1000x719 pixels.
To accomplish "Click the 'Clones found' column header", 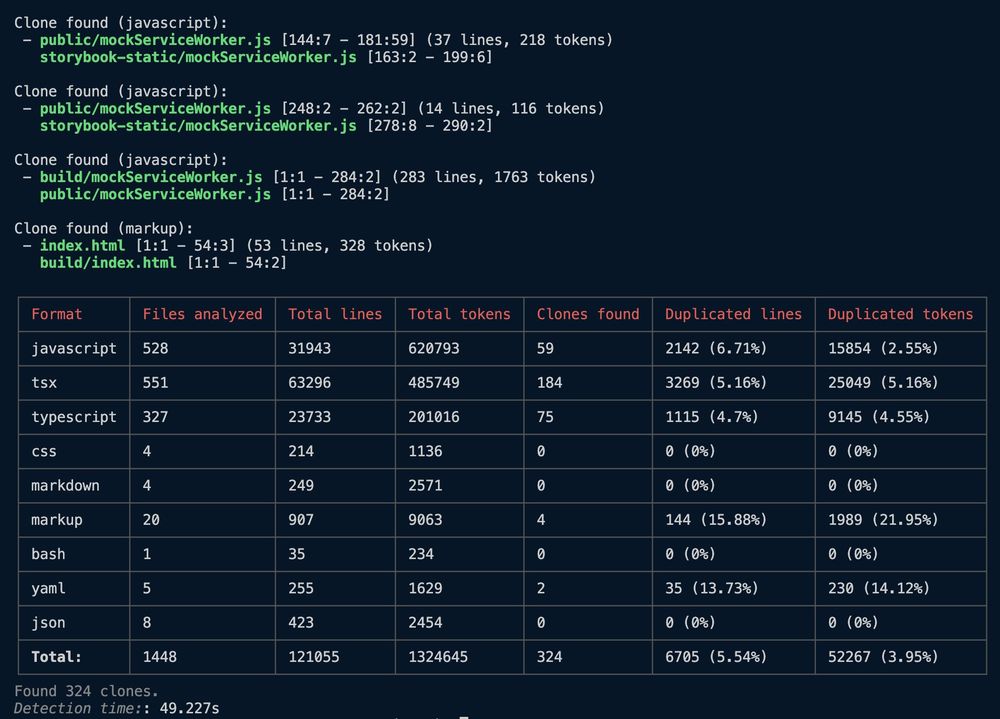I will tap(588, 314).
